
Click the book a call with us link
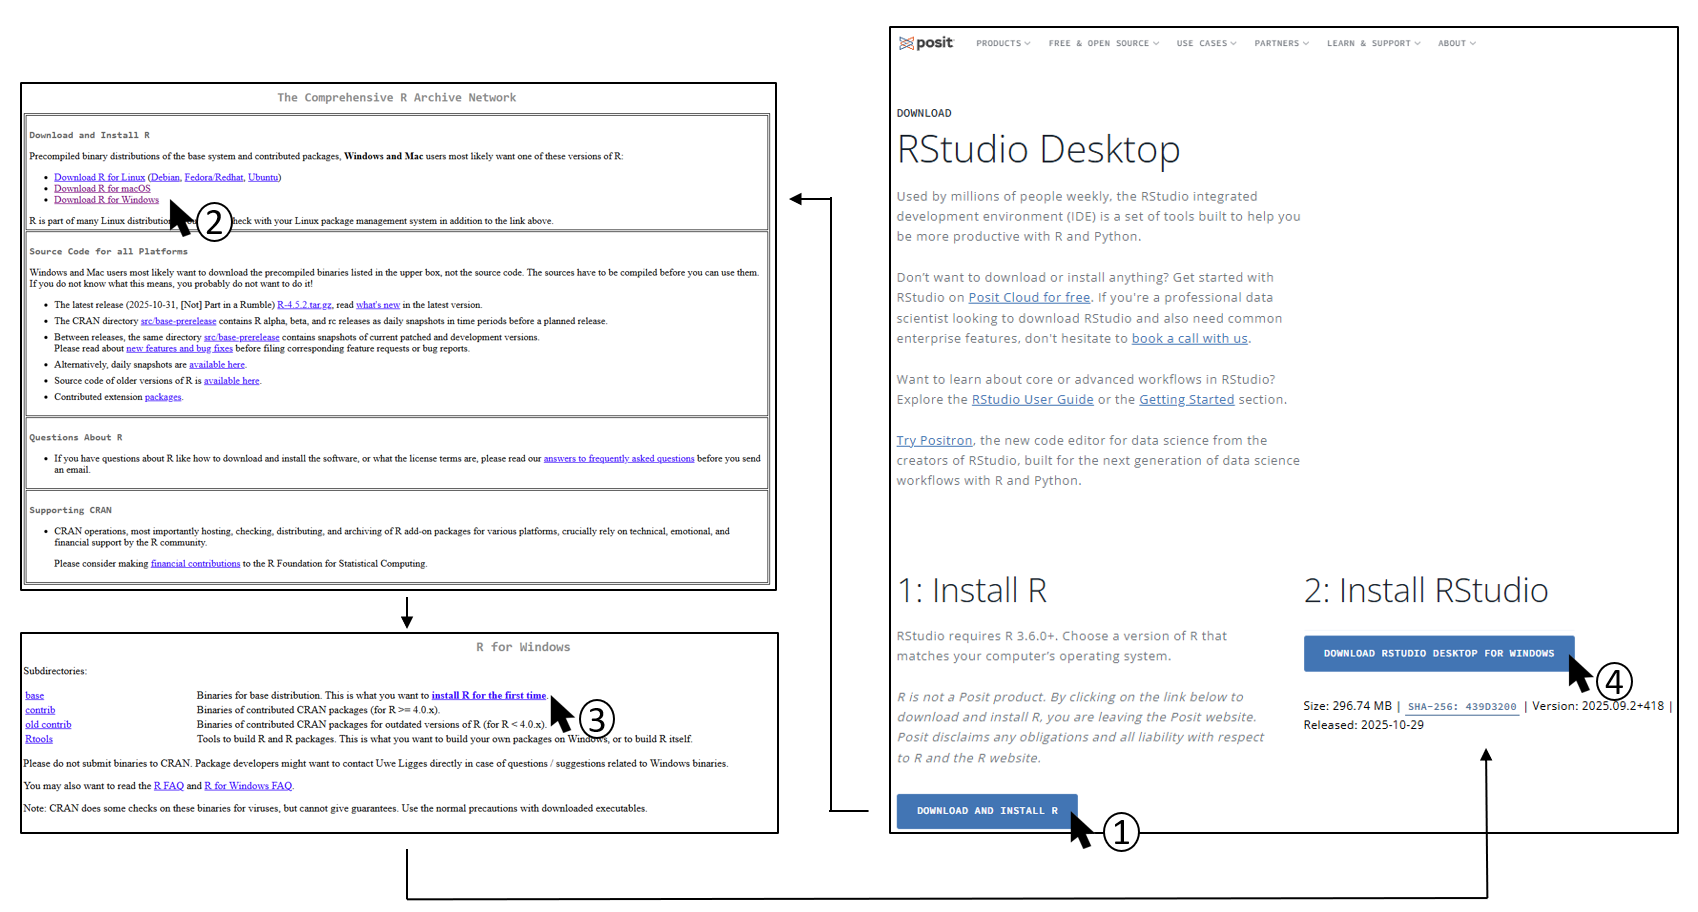point(1189,338)
